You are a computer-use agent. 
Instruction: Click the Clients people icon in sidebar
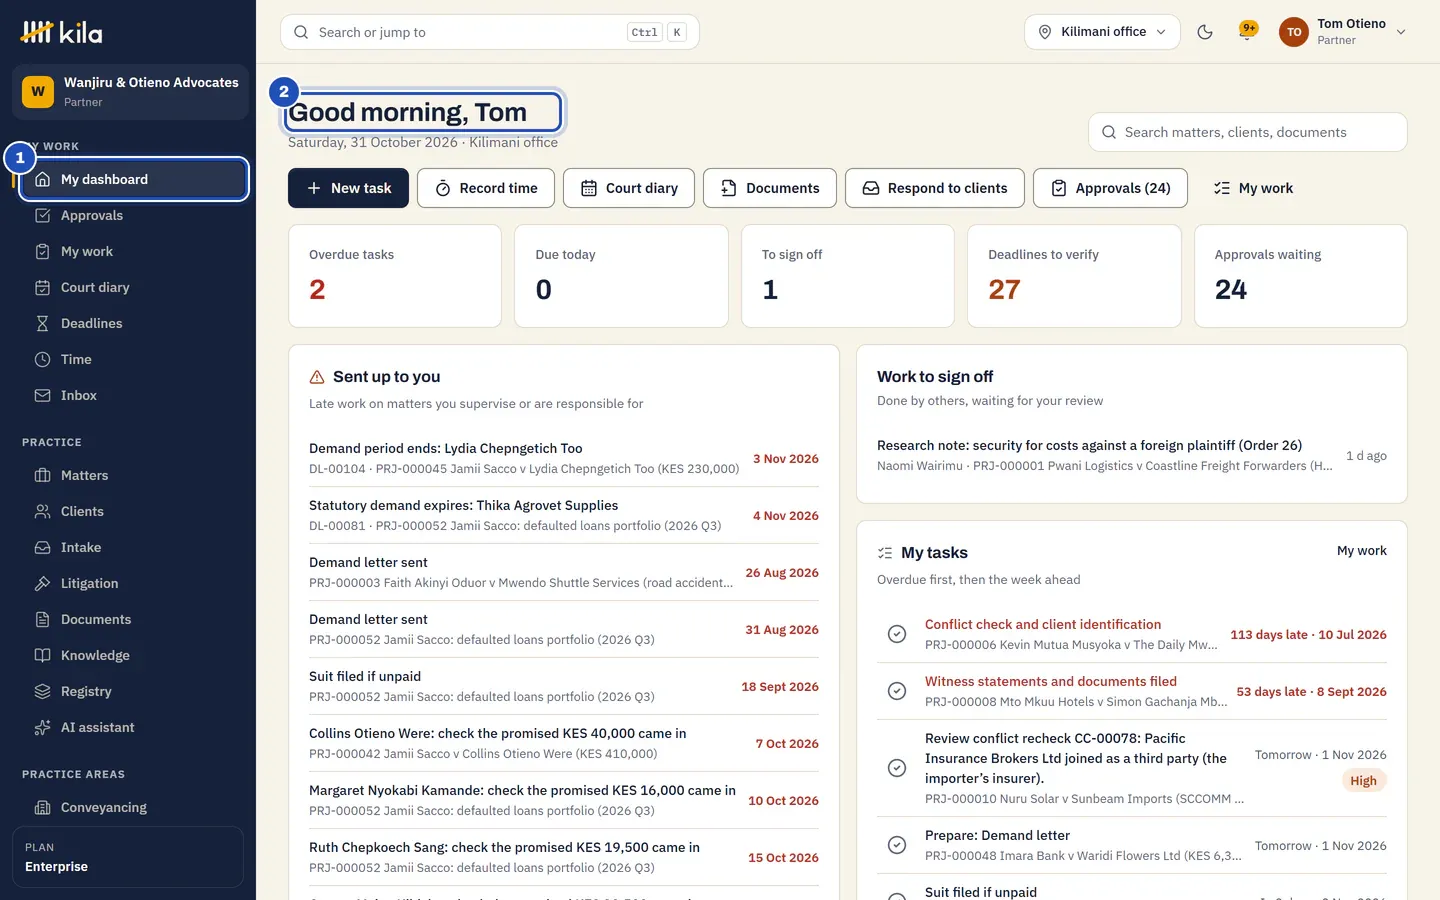(42, 511)
